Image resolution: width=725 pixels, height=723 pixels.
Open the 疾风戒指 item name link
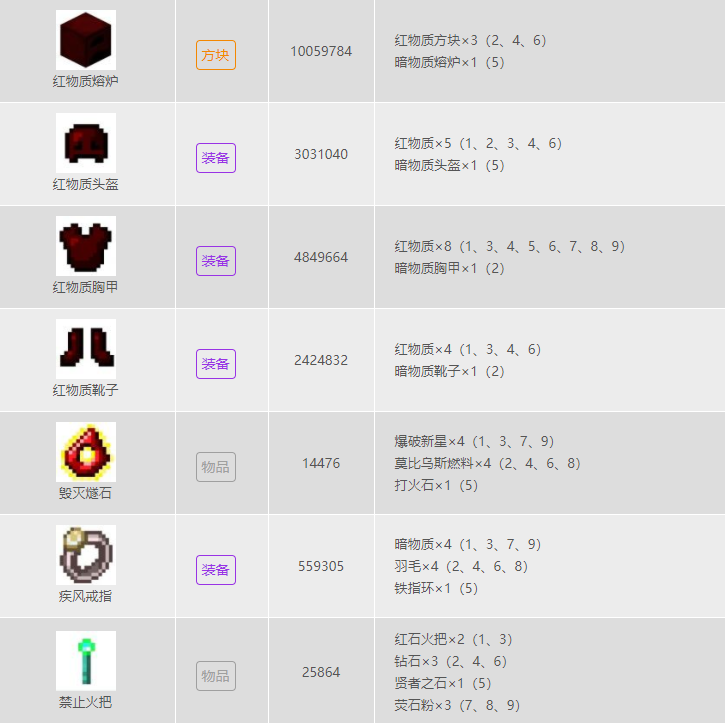86,596
